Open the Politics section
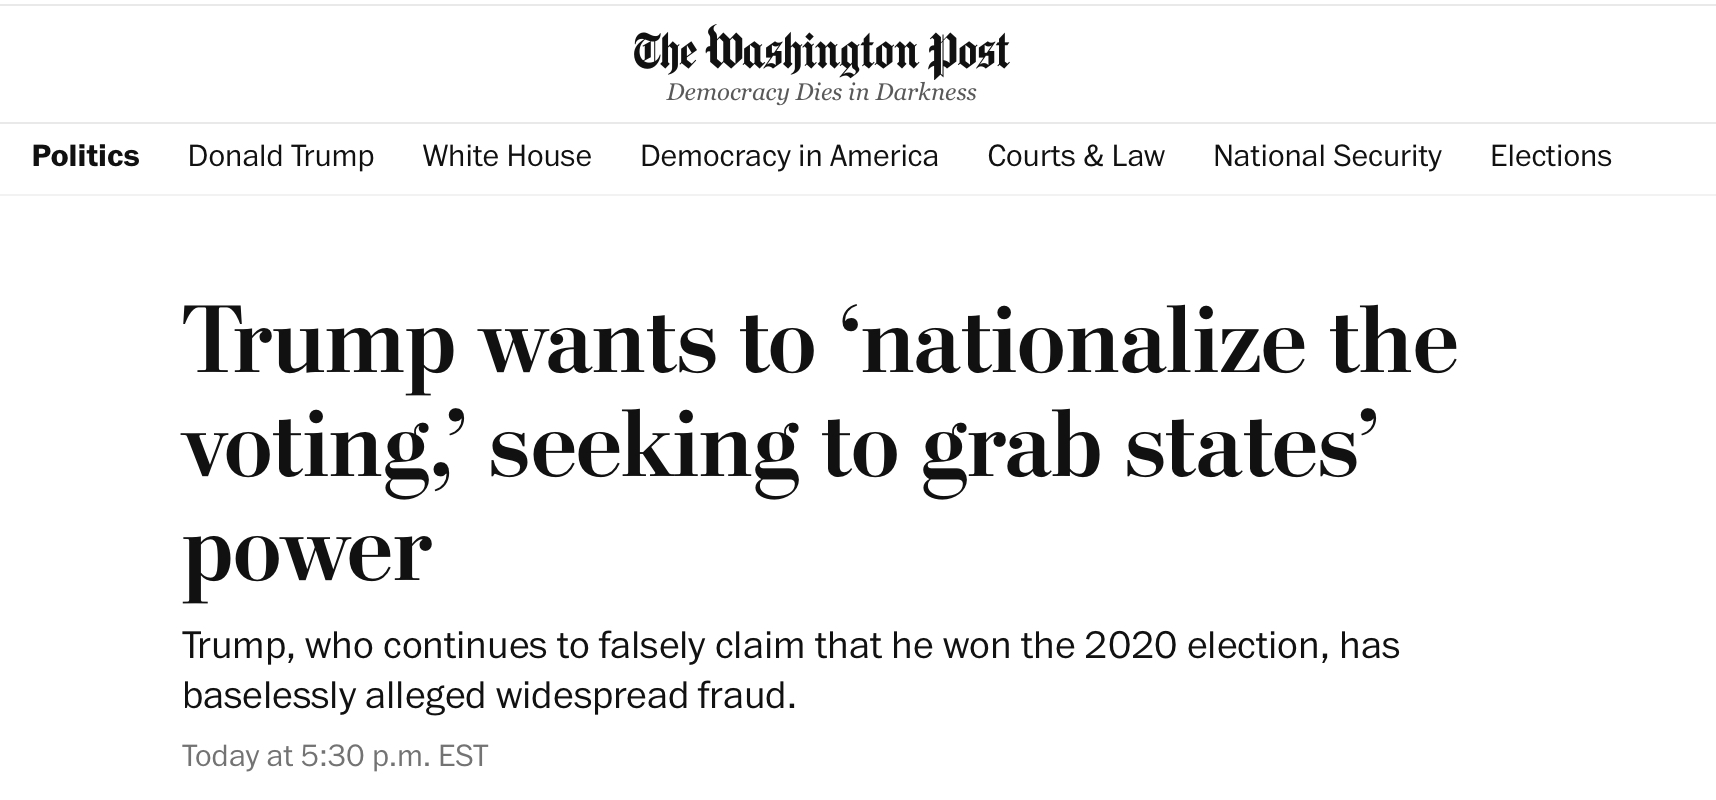The image size is (1716, 800). pos(86,156)
